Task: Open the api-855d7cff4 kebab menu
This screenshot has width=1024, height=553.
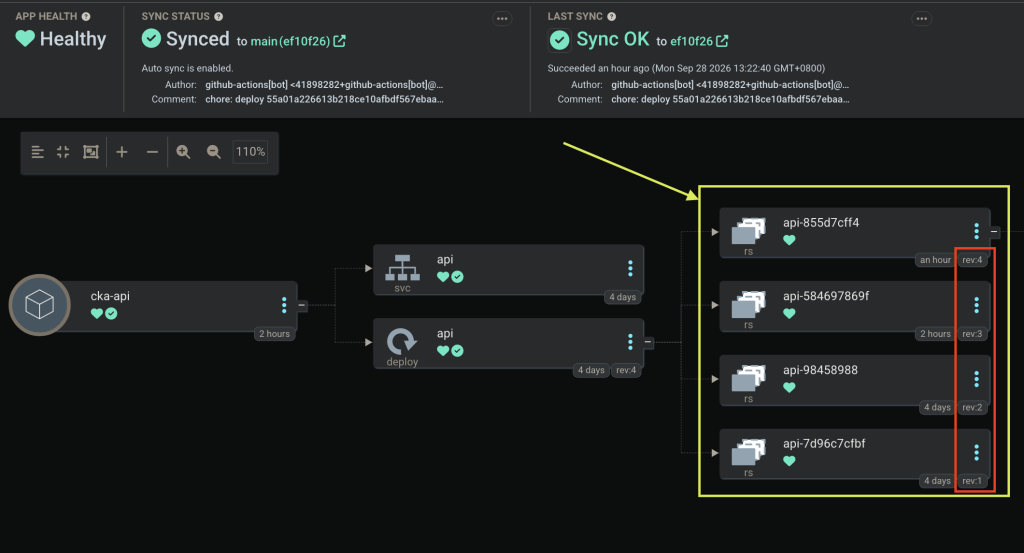Action: [976, 231]
